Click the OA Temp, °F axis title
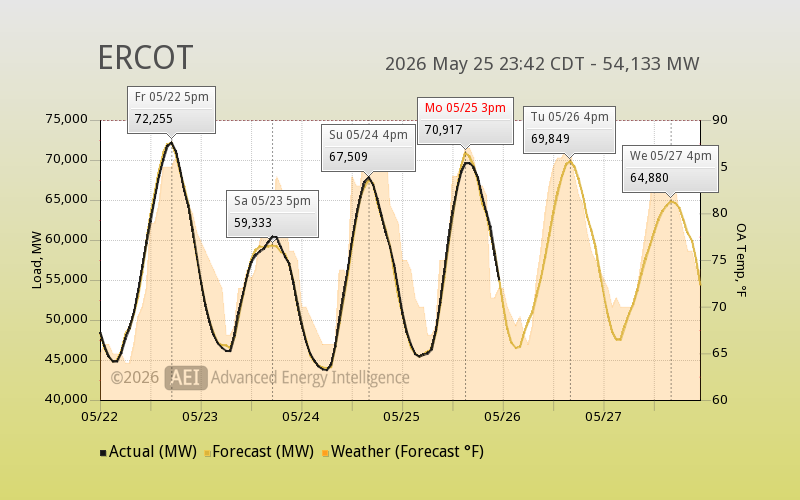The height and width of the screenshot is (500, 800). click(x=741, y=260)
